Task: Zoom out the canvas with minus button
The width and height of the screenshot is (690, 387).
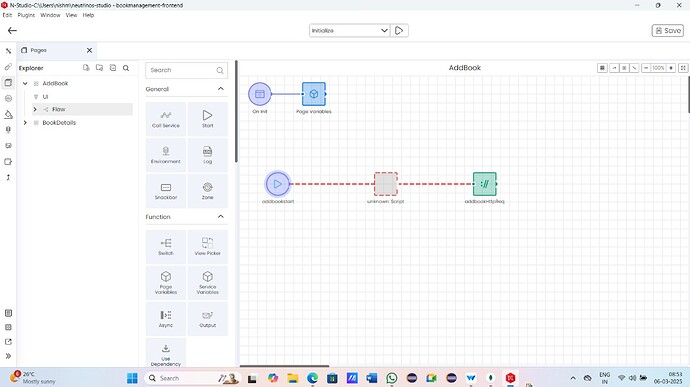Action: coord(646,68)
